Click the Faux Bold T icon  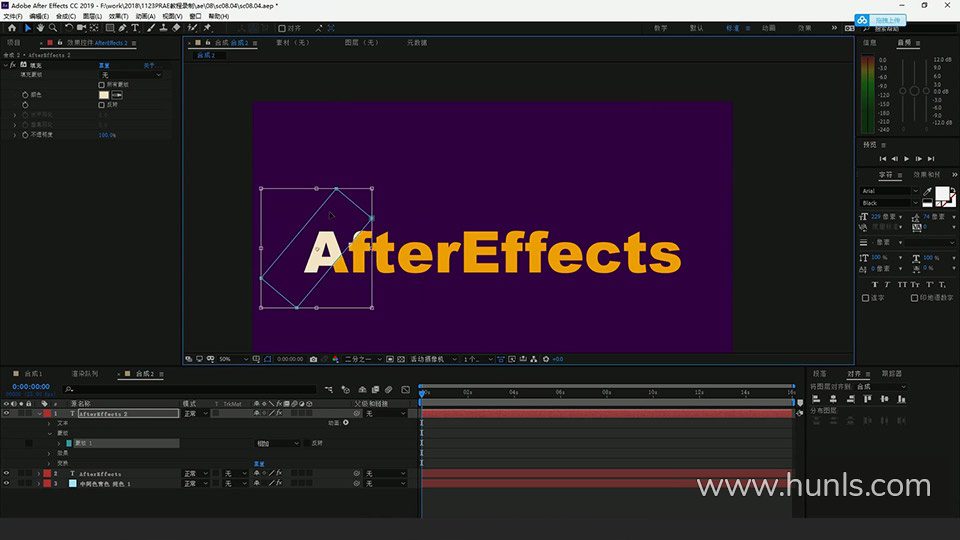(x=874, y=285)
